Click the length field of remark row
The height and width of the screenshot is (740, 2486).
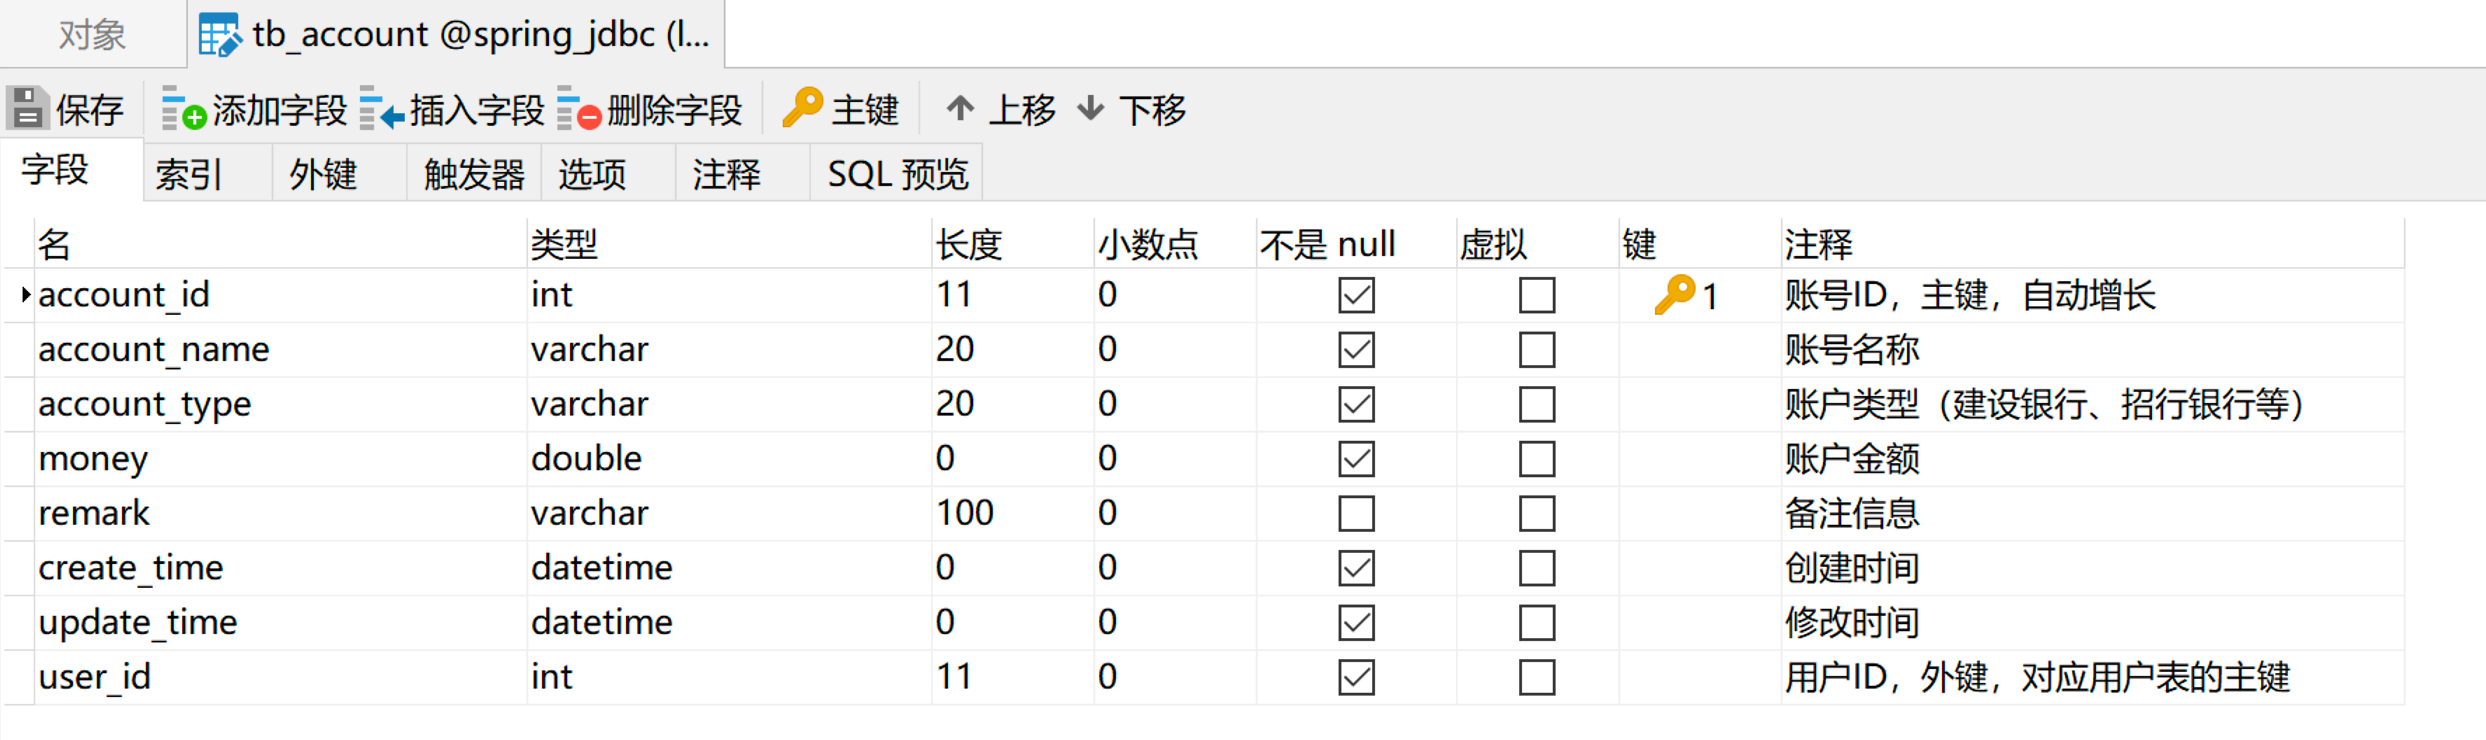click(964, 513)
